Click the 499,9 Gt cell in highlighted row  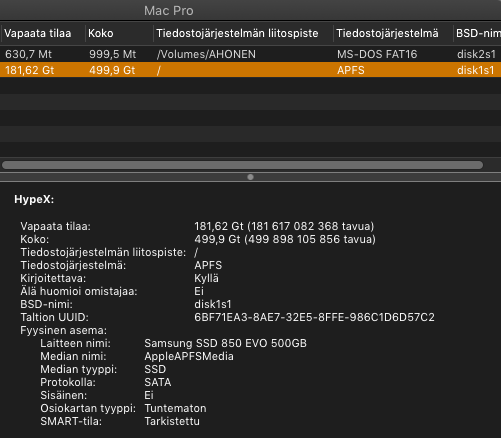pyautogui.click(x=112, y=70)
